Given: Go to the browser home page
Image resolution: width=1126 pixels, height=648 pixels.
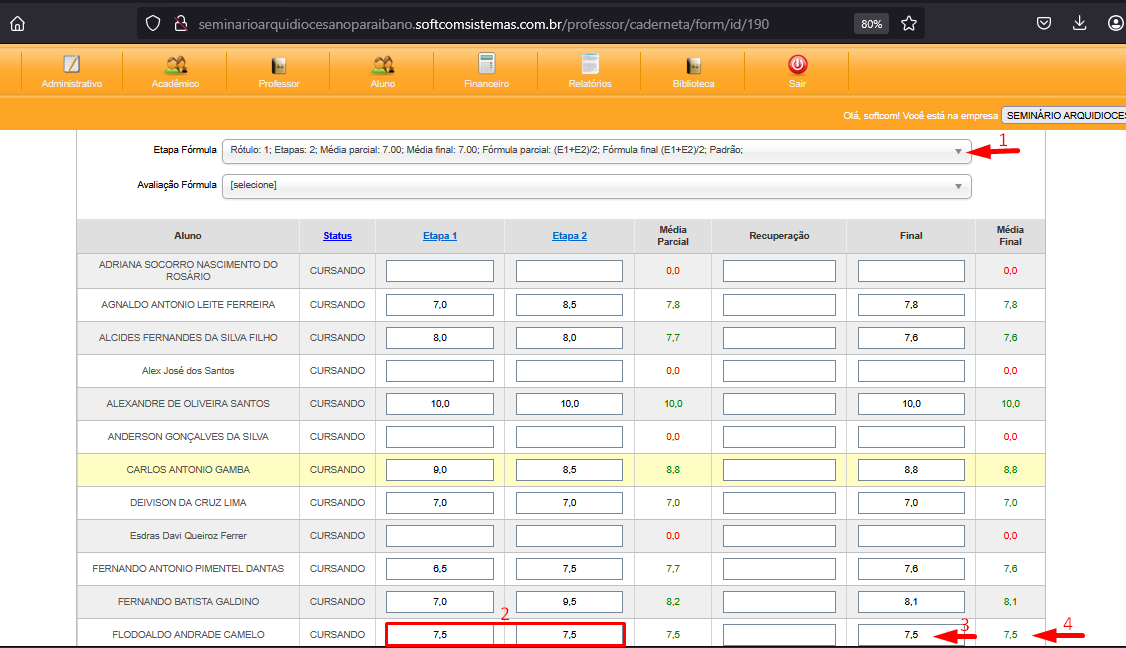Looking at the screenshot, I should (x=17, y=23).
